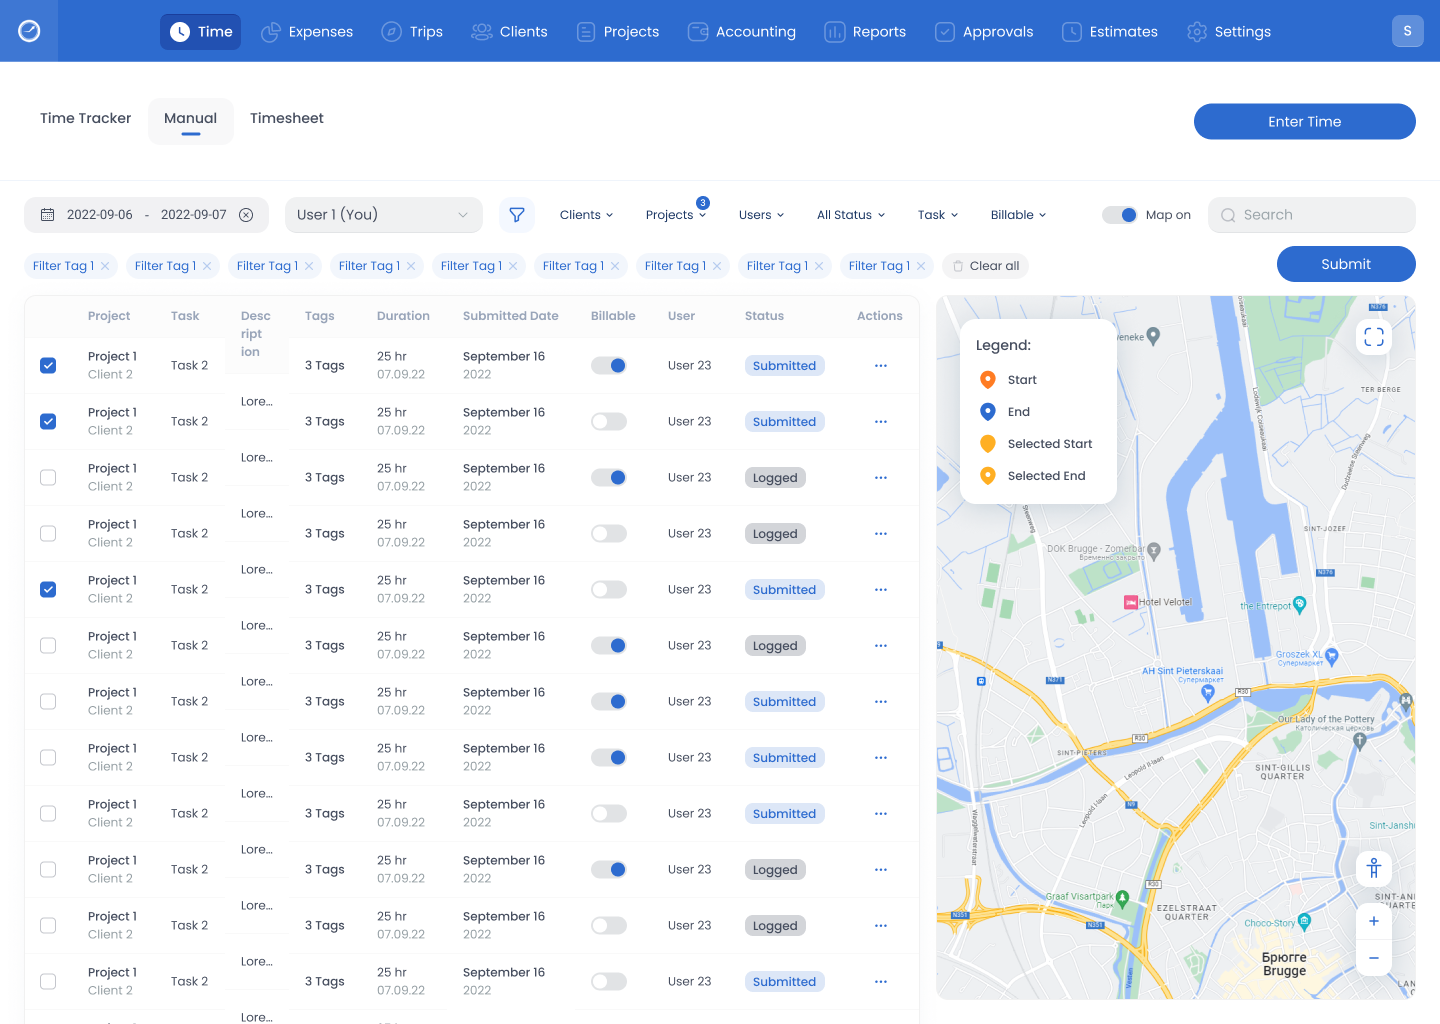Zoom out on the map
This screenshot has height=1024, width=1440.
click(x=1374, y=958)
